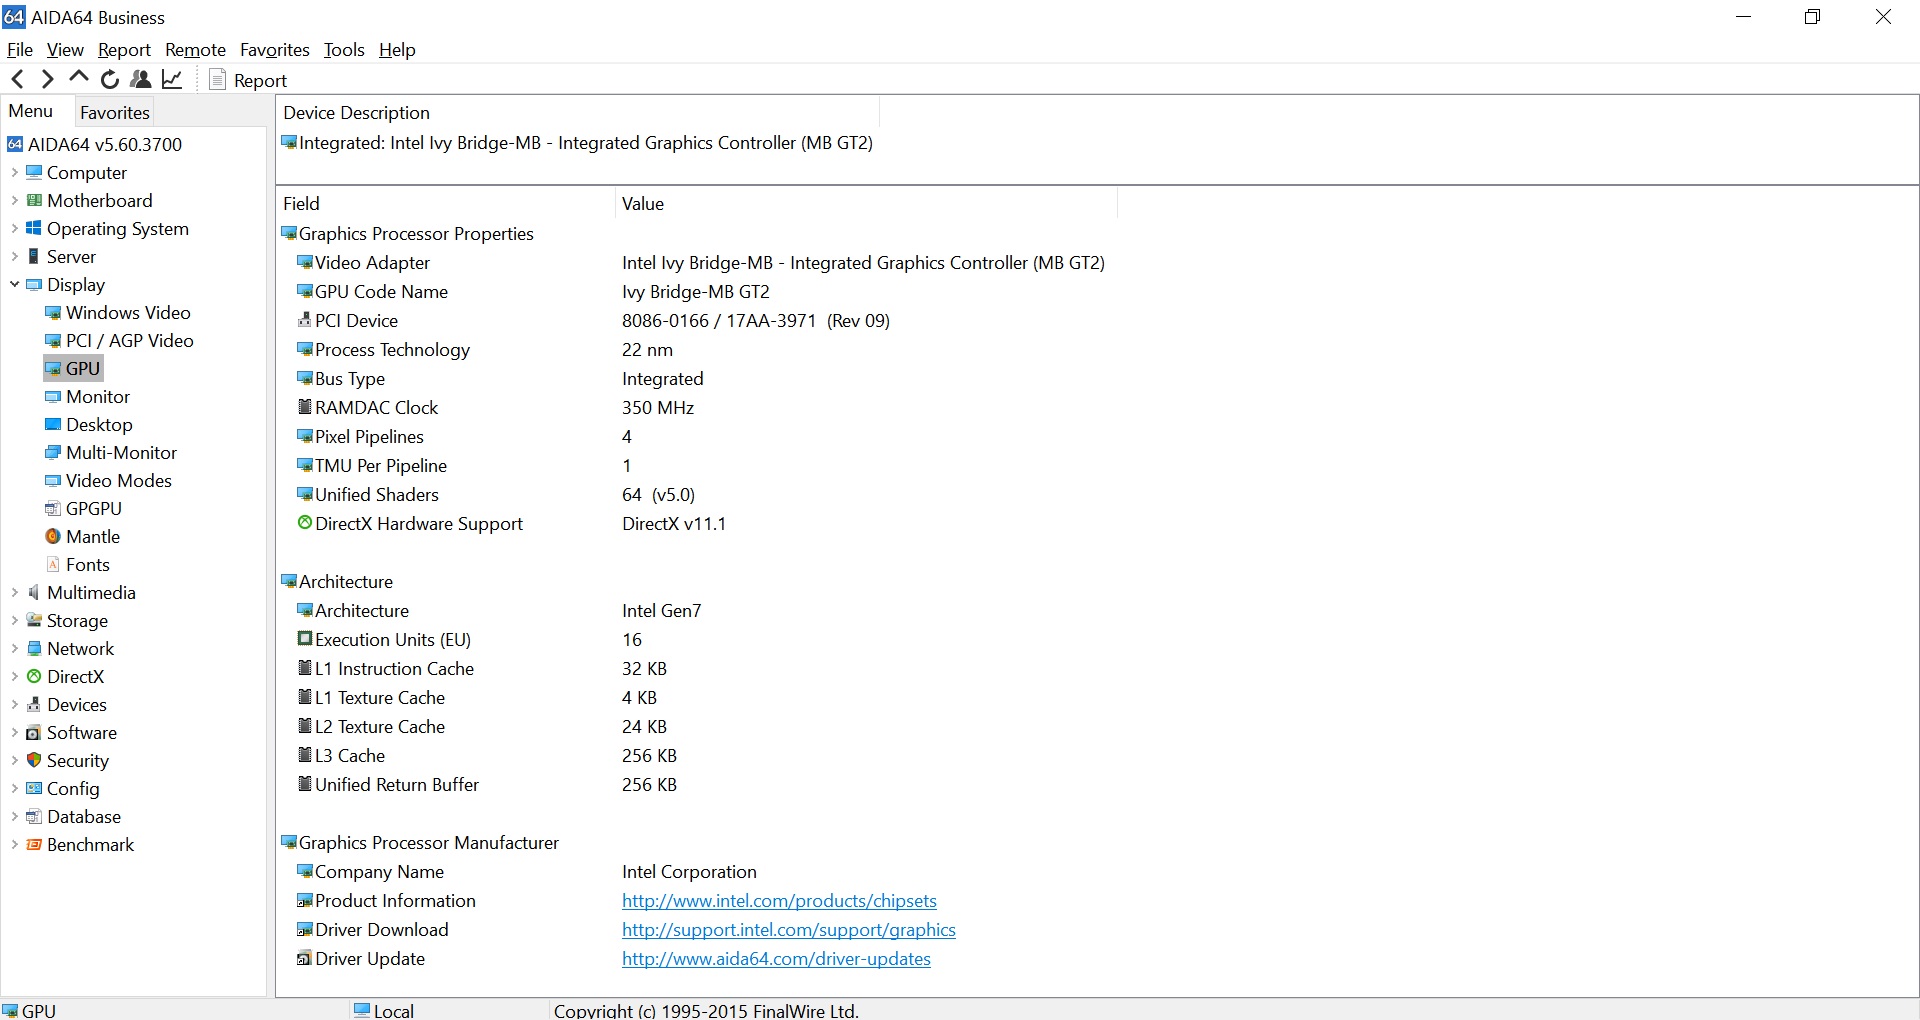
Task: Open the aida64.com driver-updates link
Action: pyautogui.click(x=776, y=959)
